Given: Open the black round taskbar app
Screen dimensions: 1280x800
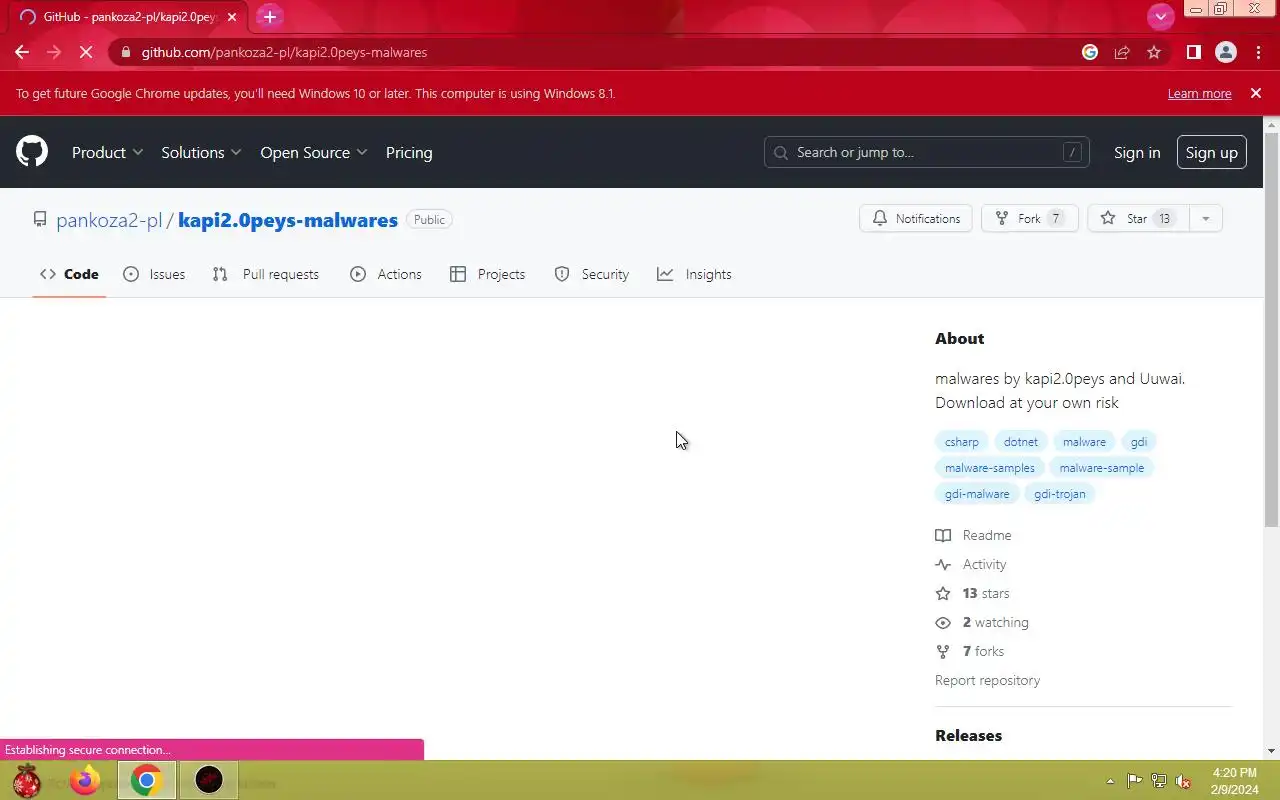Looking at the screenshot, I should click(x=209, y=780).
